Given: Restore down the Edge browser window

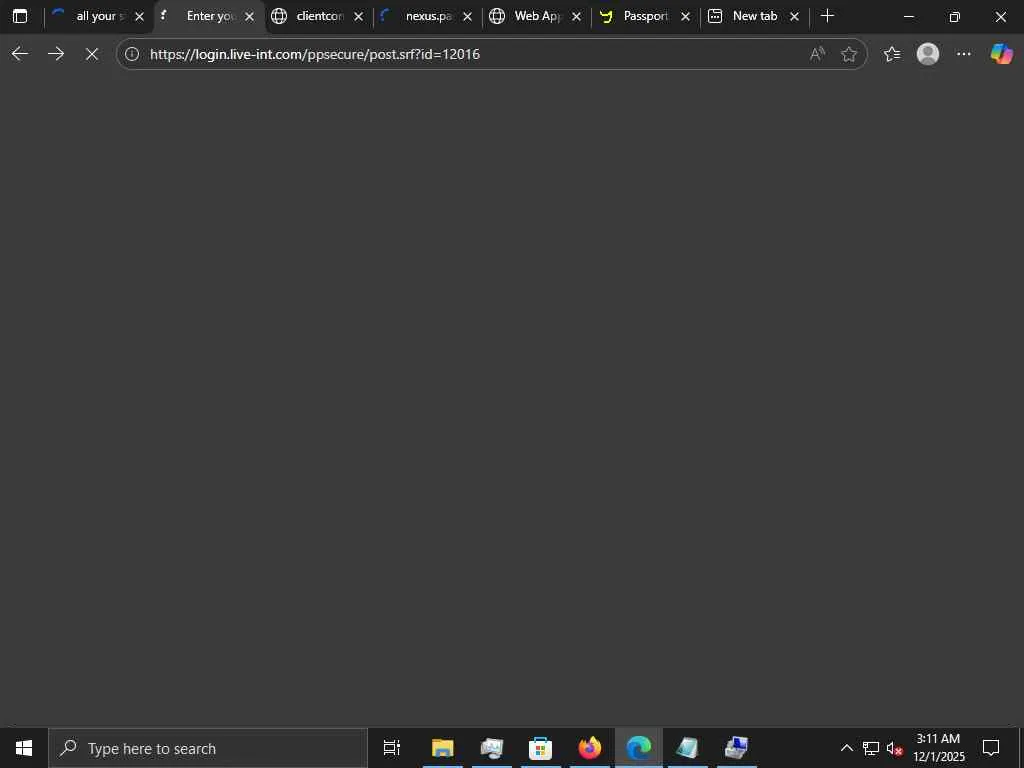Looking at the screenshot, I should [954, 16].
